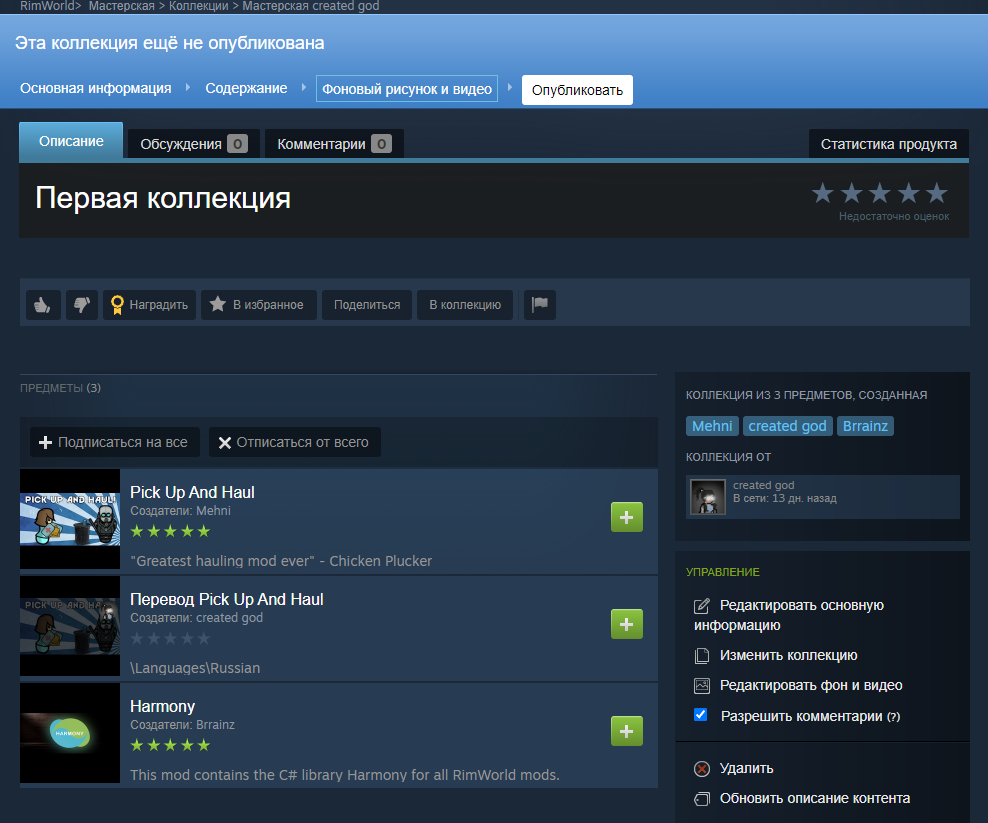Click the red X icon beside Удалить
Screen dimensions: 988x823
[701, 769]
